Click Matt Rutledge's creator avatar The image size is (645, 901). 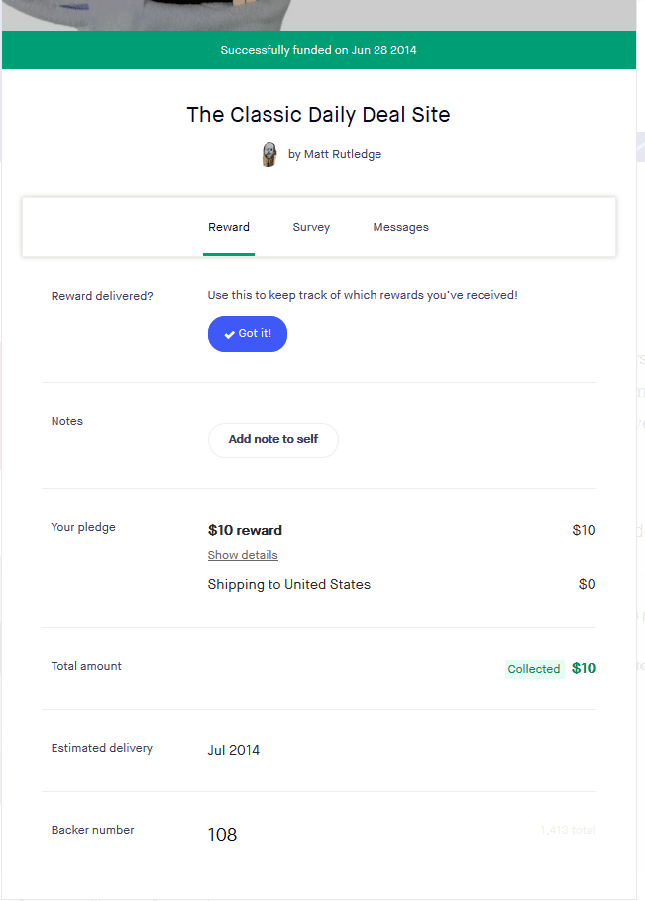[x=269, y=154]
